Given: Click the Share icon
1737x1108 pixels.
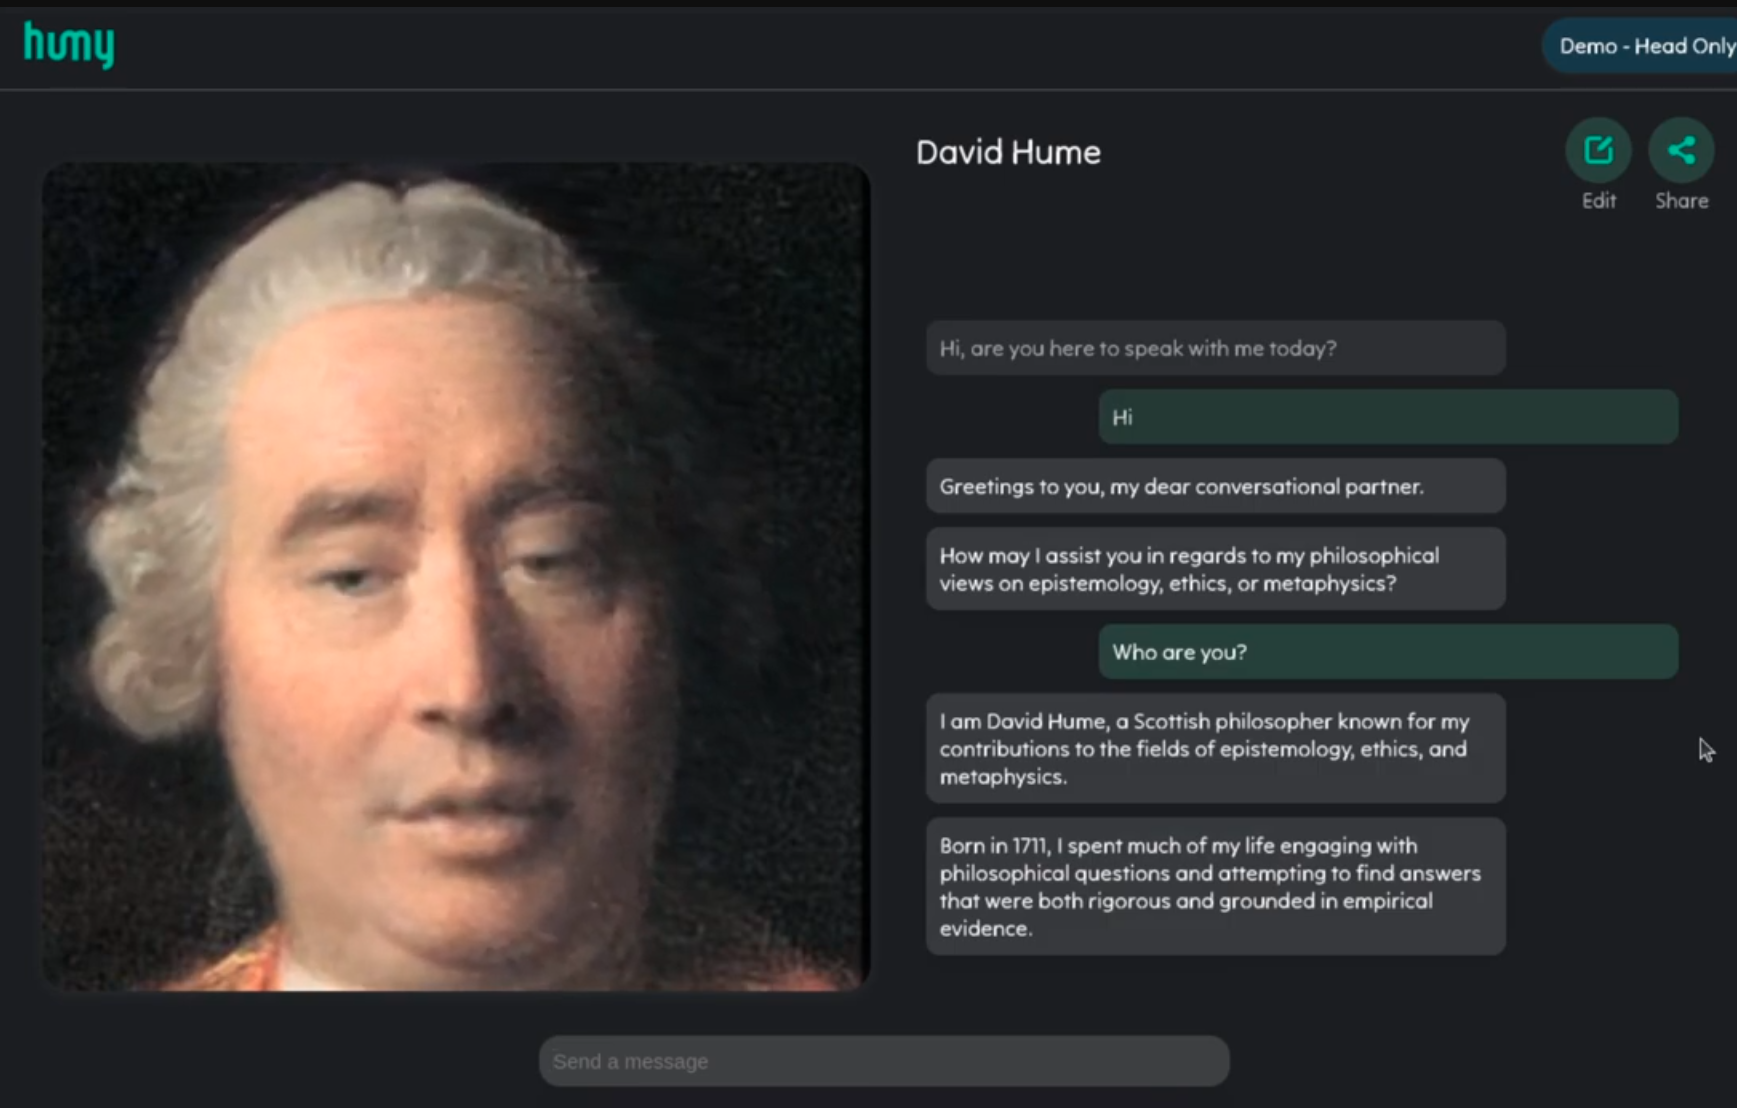Looking at the screenshot, I should (1681, 150).
